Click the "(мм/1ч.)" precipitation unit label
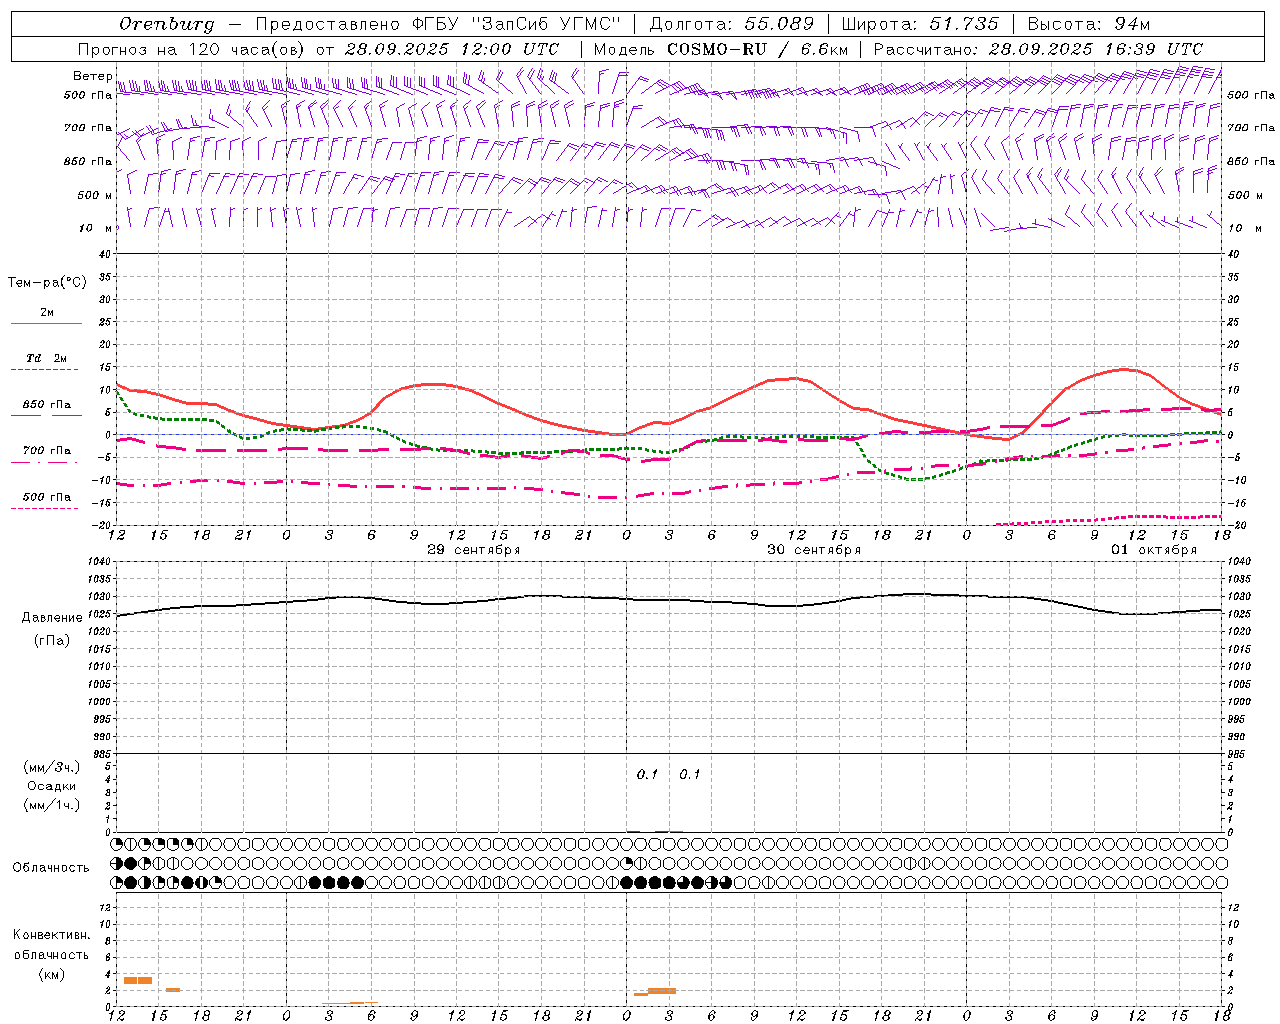 51,805
